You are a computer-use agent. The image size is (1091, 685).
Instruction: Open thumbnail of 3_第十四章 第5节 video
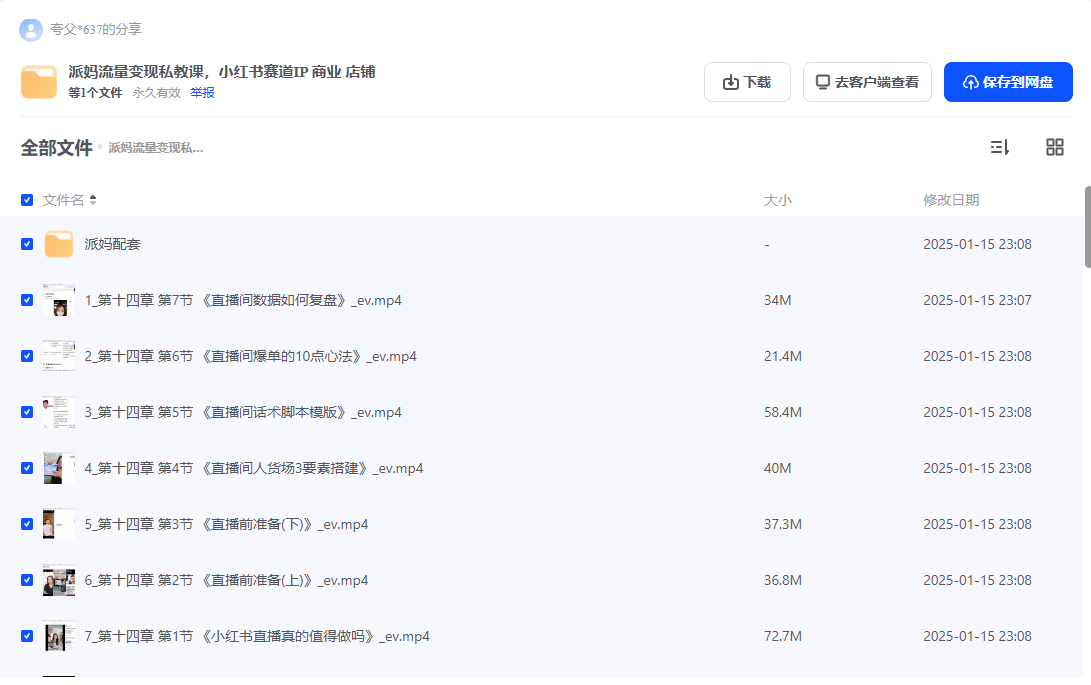pos(59,412)
